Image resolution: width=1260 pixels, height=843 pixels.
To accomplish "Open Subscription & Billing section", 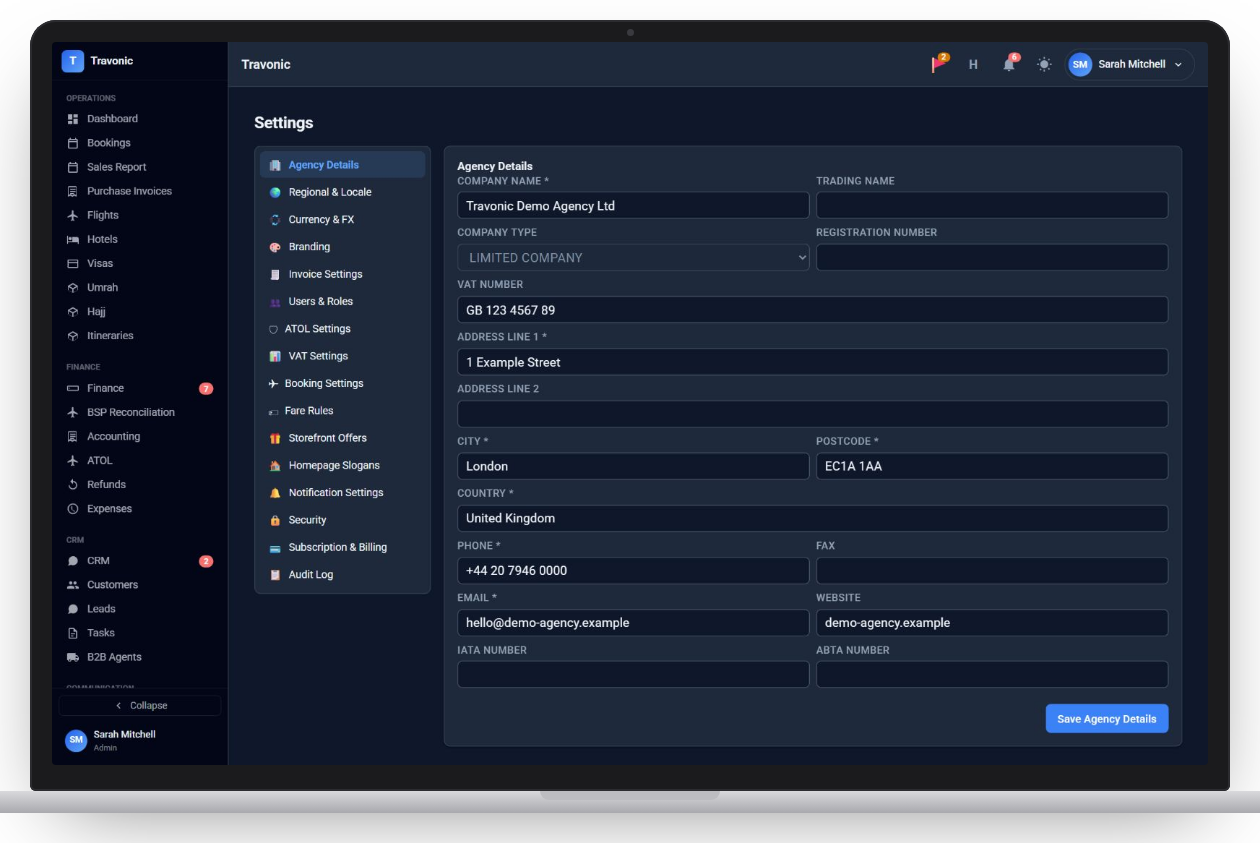I will click(343, 547).
